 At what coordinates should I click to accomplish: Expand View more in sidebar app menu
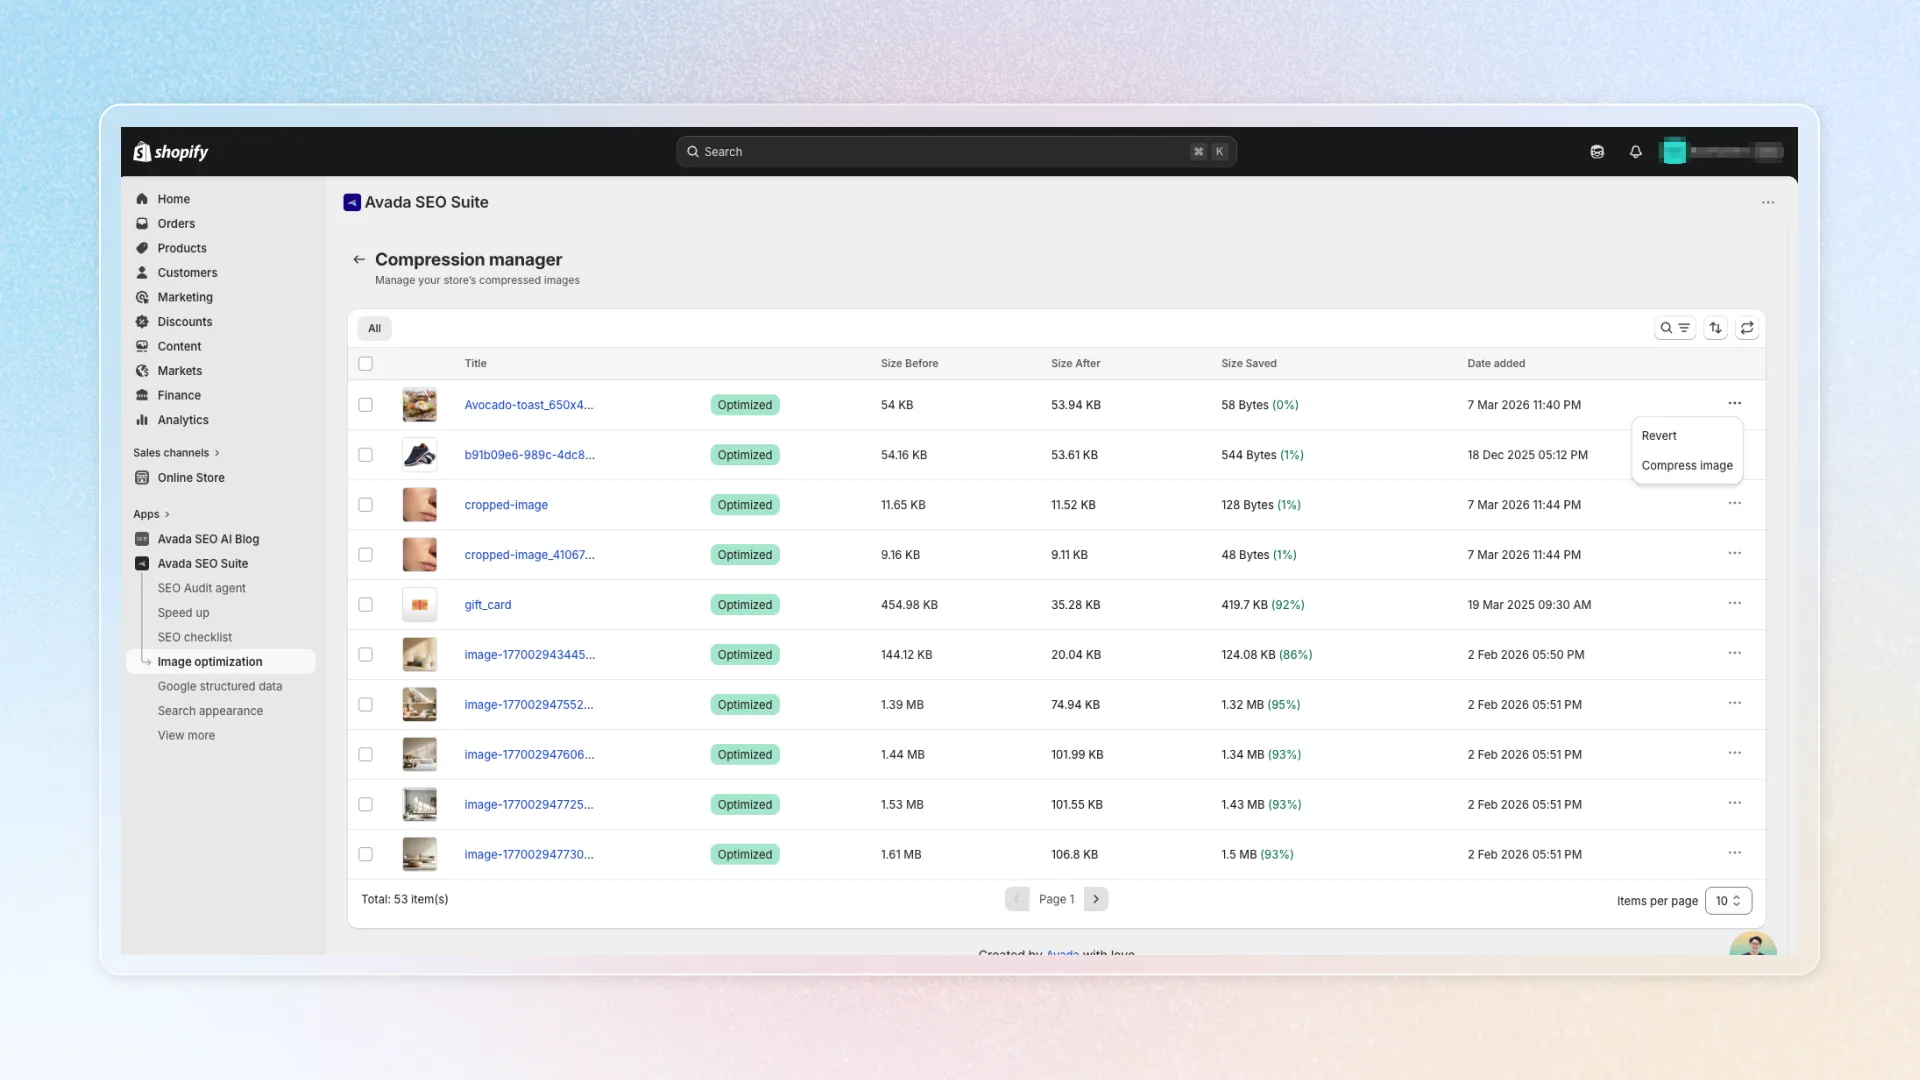pos(186,736)
